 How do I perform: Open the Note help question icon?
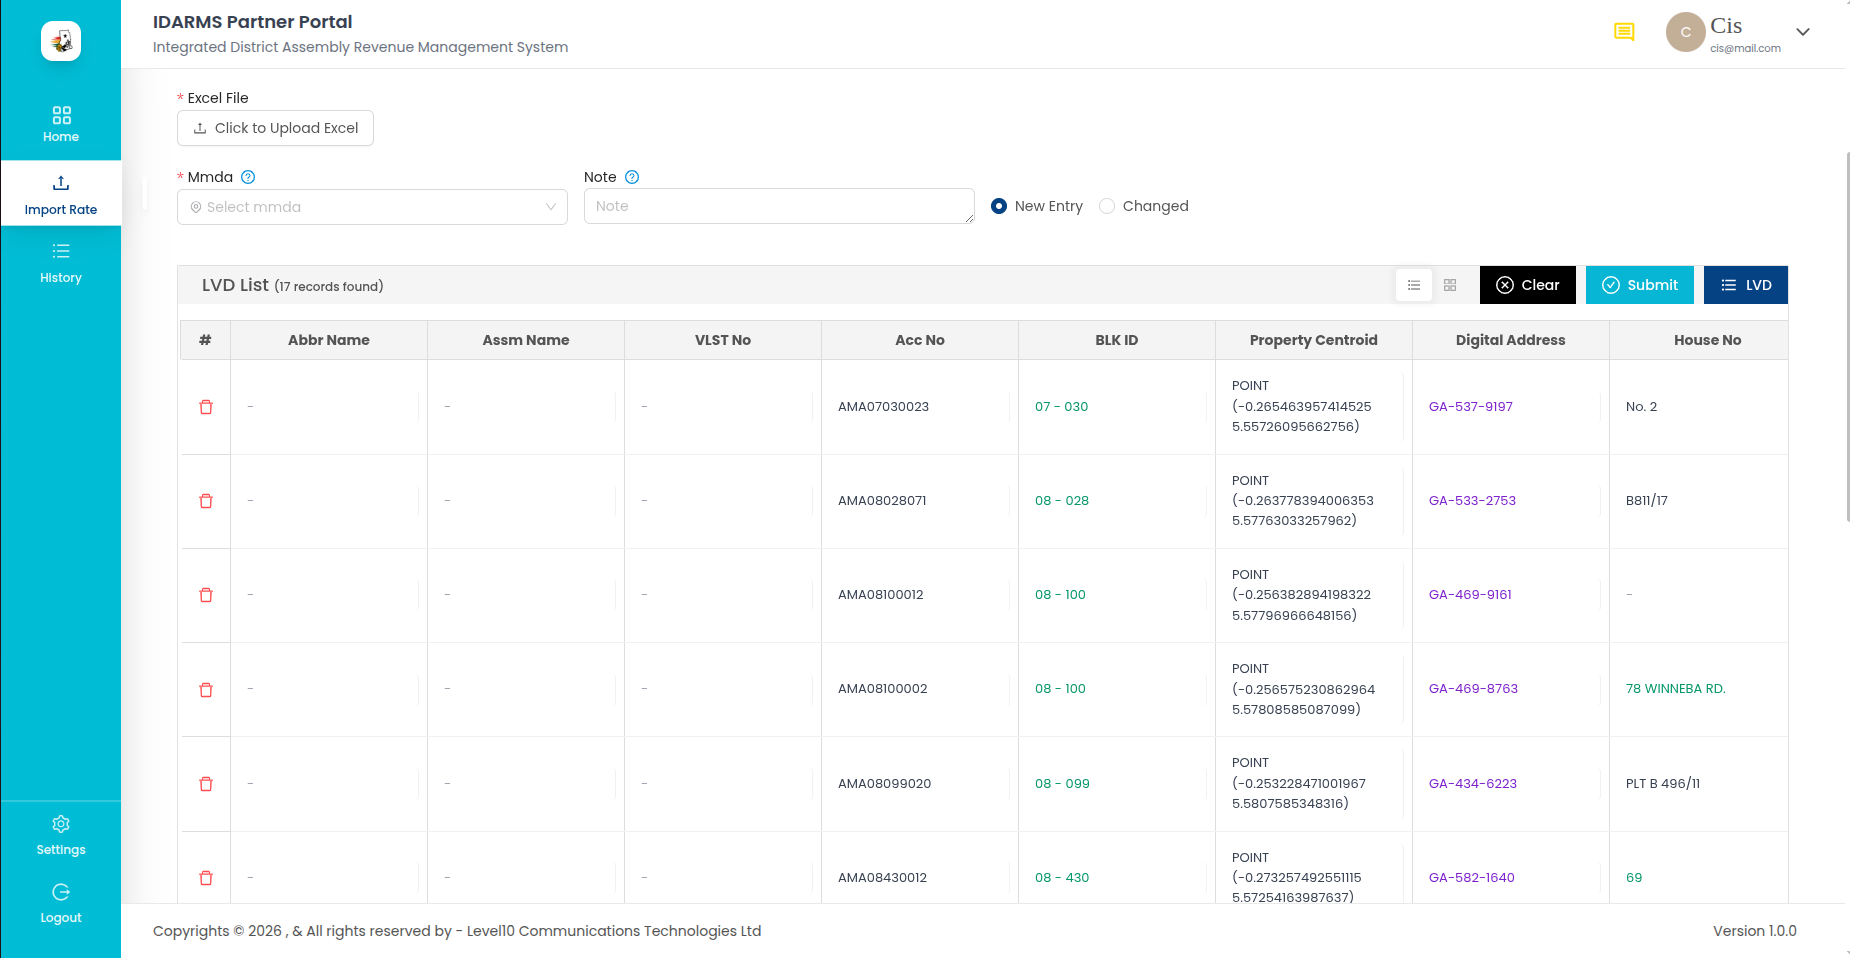pos(632,177)
